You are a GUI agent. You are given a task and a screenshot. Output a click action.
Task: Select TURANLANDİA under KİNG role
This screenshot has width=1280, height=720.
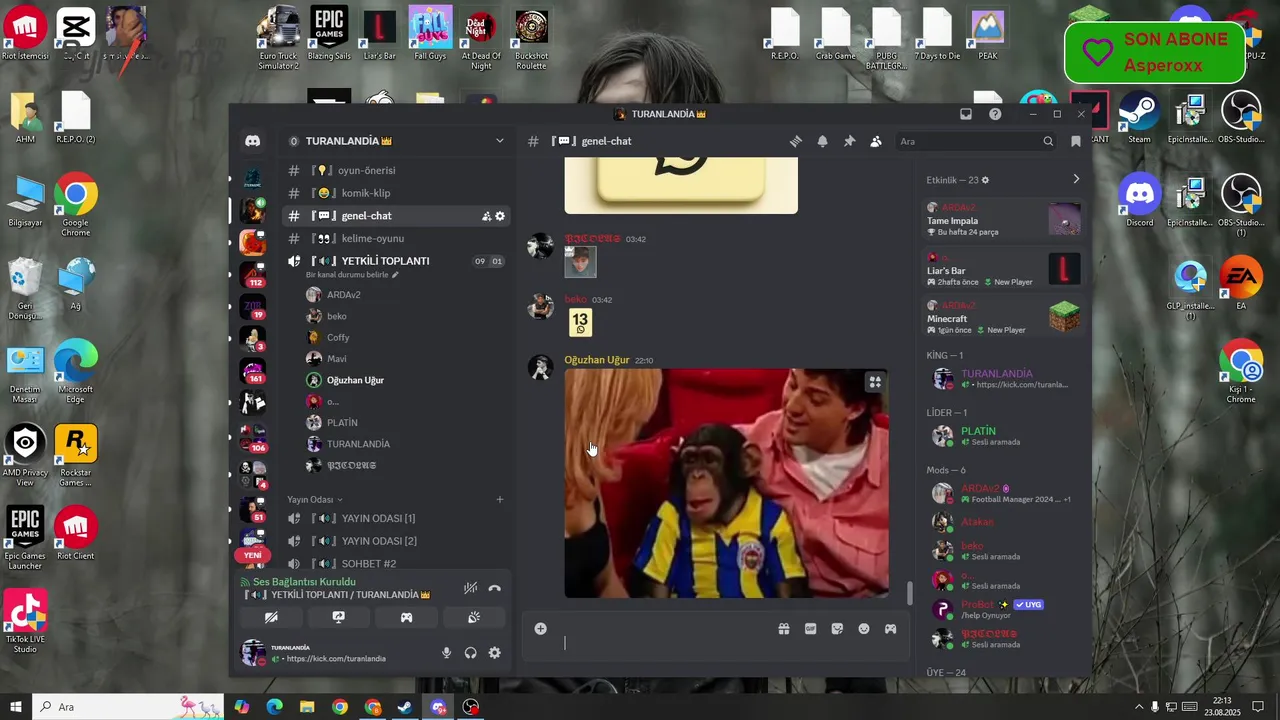tap(1003, 378)
